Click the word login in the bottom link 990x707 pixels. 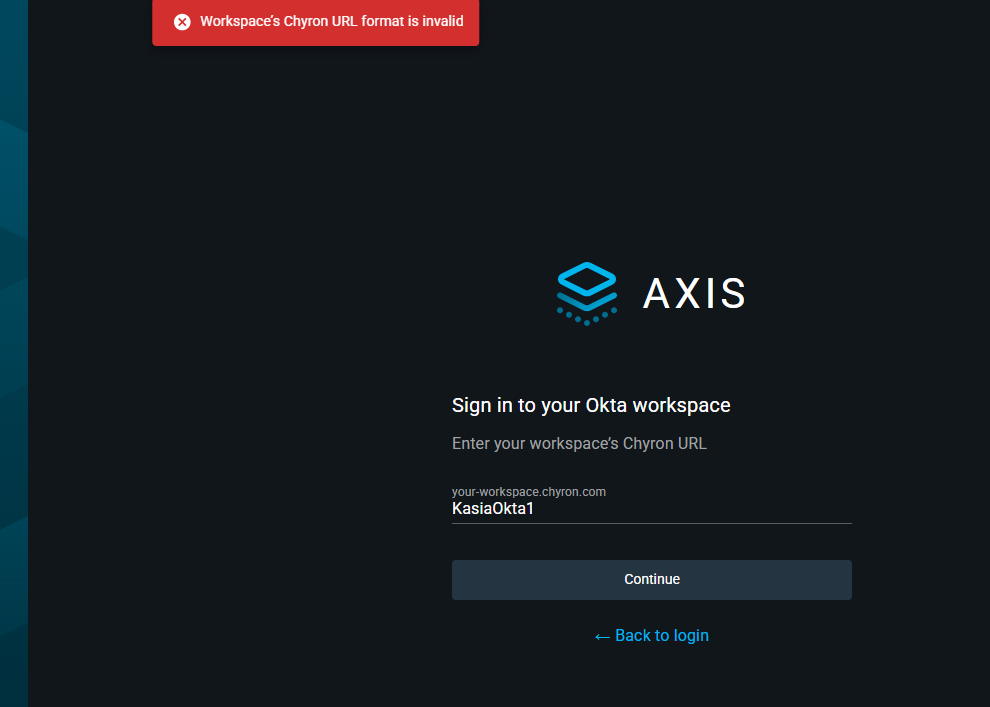[688, 636]
